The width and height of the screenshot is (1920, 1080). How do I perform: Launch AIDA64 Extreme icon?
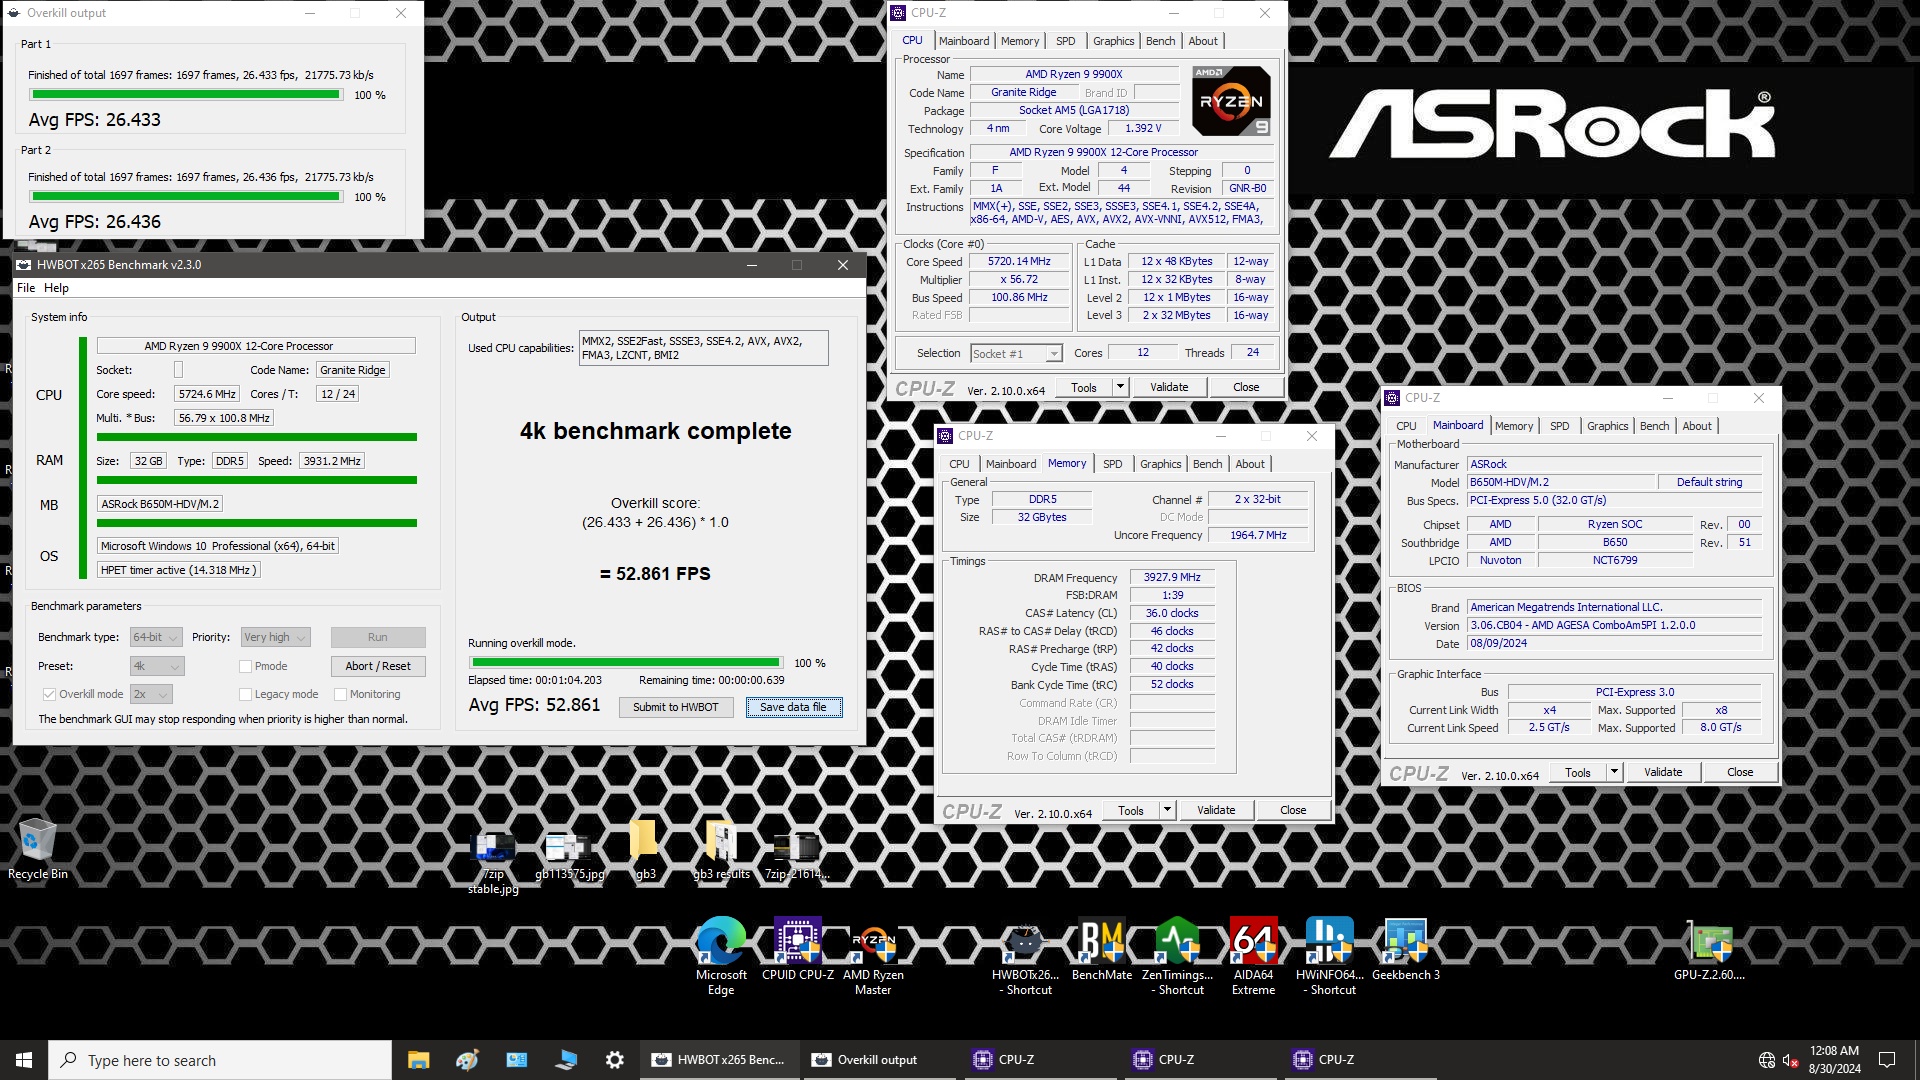click(1253, 955)
